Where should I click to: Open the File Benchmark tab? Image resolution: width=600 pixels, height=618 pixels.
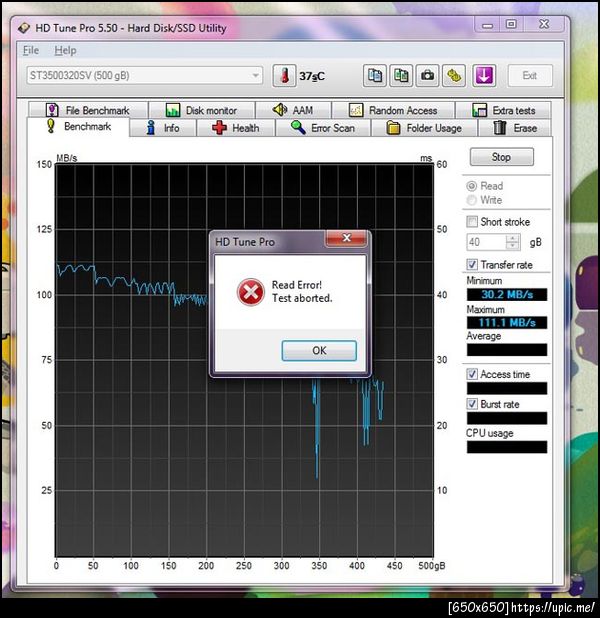88,110
